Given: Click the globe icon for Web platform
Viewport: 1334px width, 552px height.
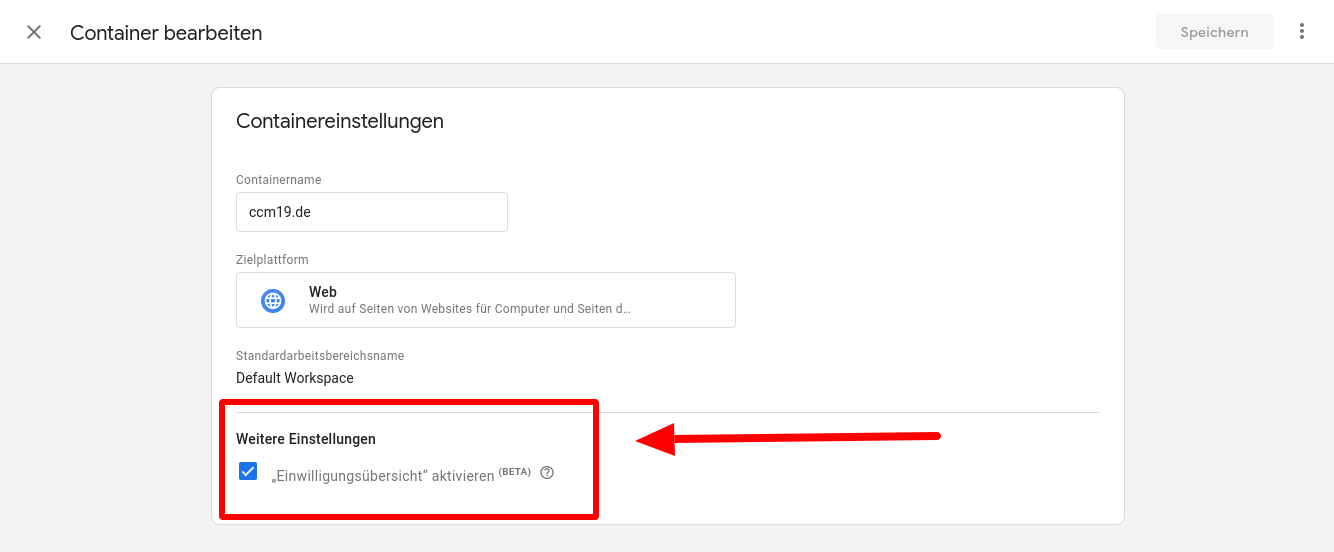Looking at the screenshot, I should pos(273,300).
